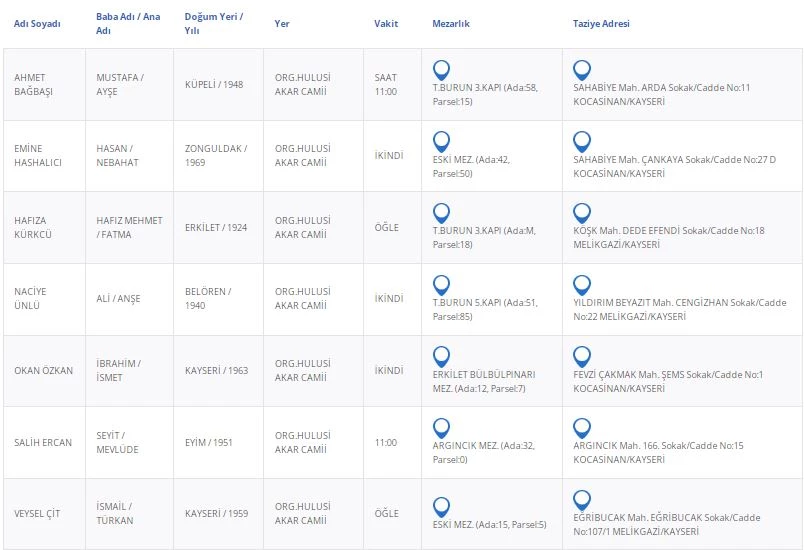804x550 pixels.
Task: Open condolence address pin for Ahmet Bağbaşı
Action: 582,70
